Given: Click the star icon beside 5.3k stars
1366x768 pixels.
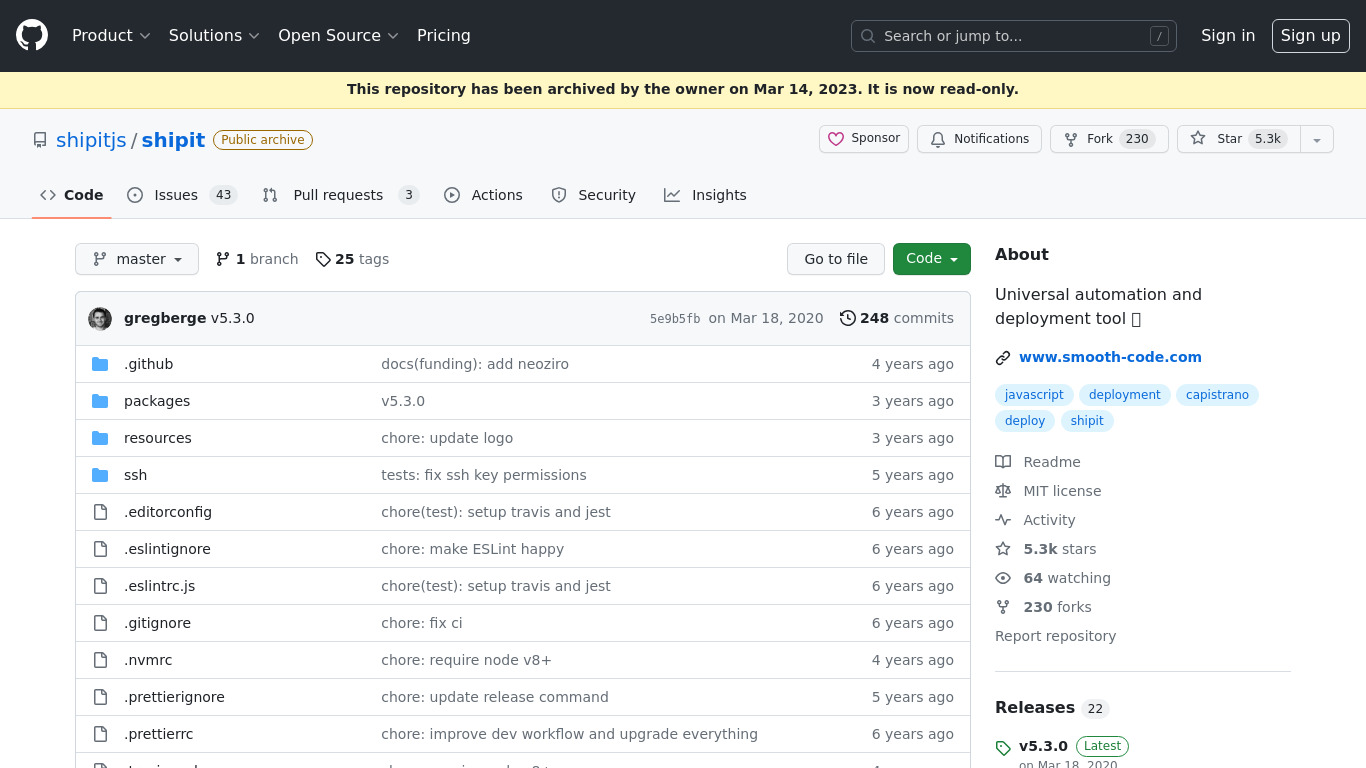Looking at the screenshot, I should click(x=1003, y=549).
